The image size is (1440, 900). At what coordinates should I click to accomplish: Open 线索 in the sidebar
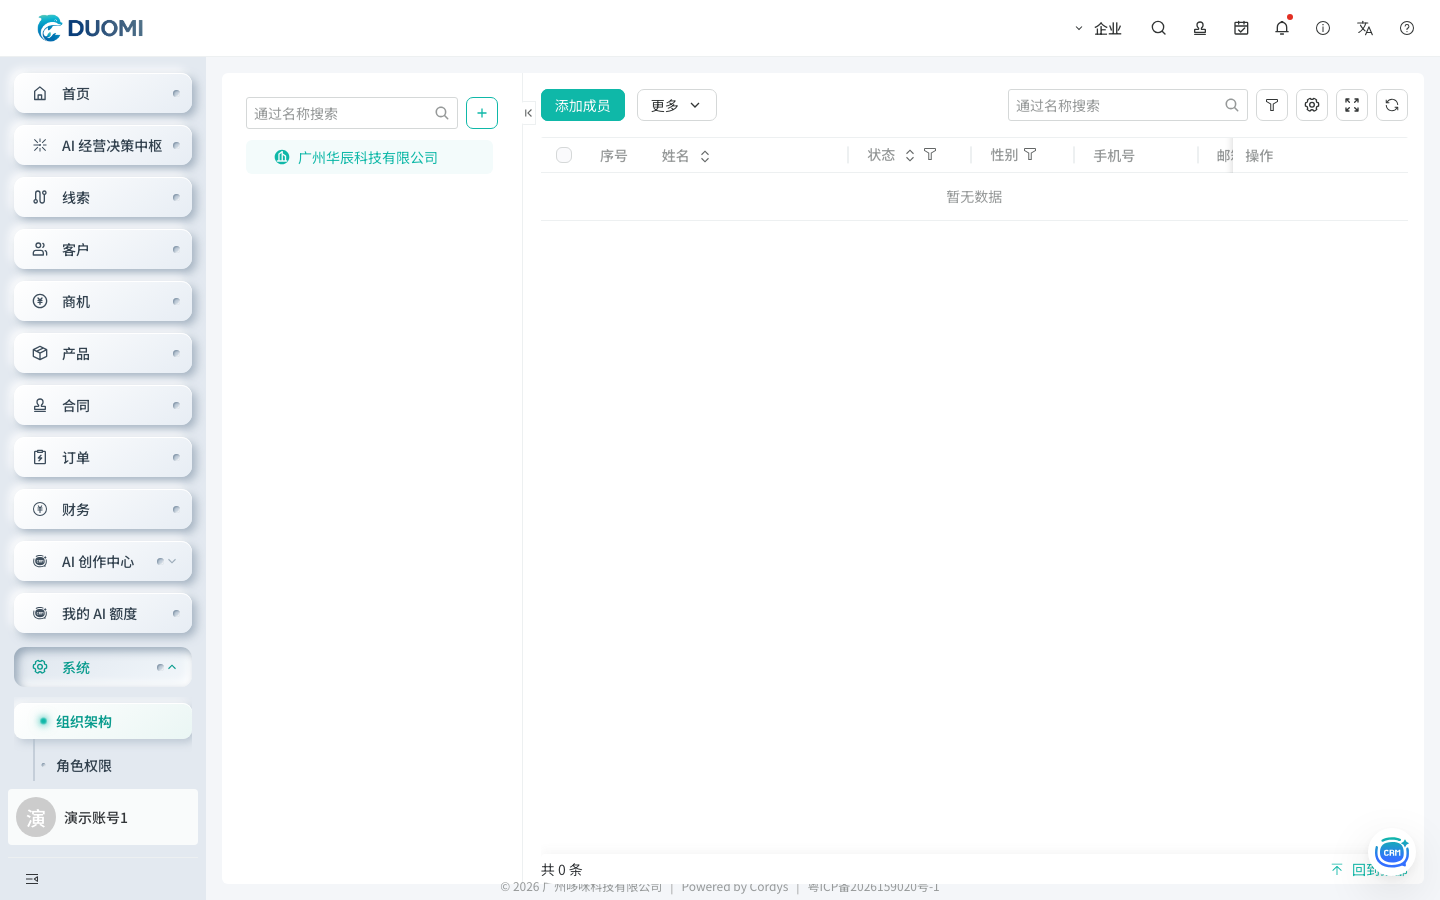pyautogui.click(x=103, y=197)
